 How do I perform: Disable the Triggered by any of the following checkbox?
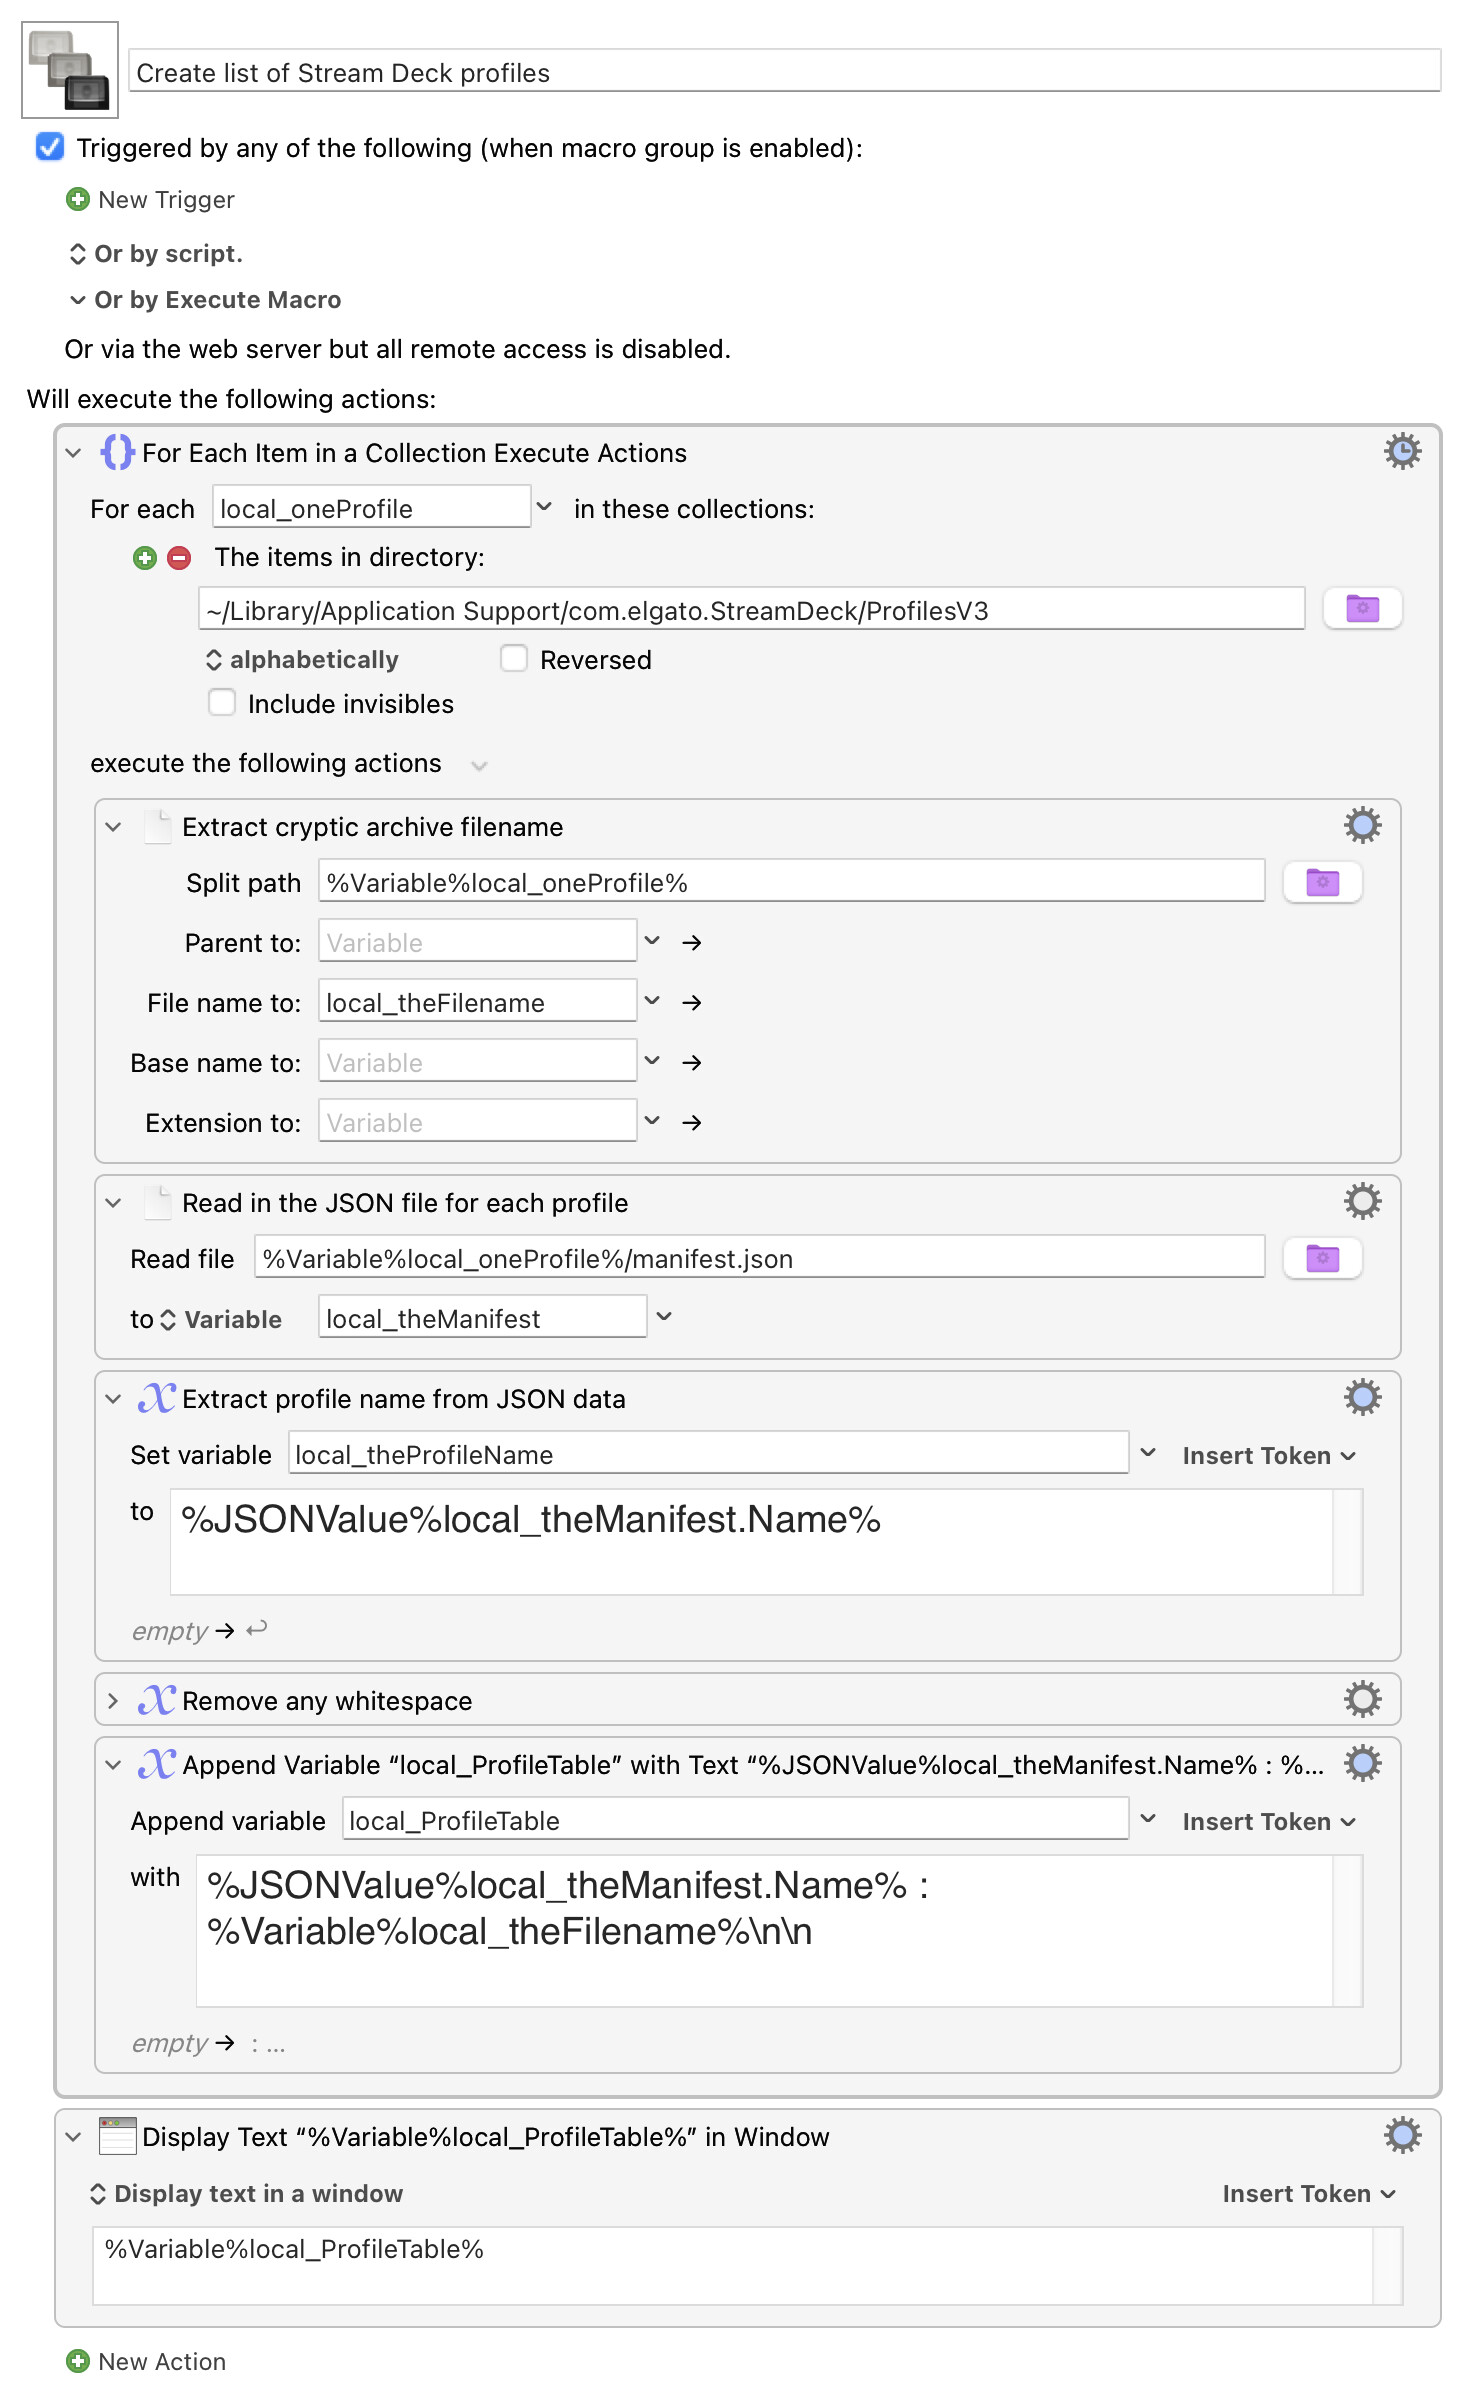(50, 147)
